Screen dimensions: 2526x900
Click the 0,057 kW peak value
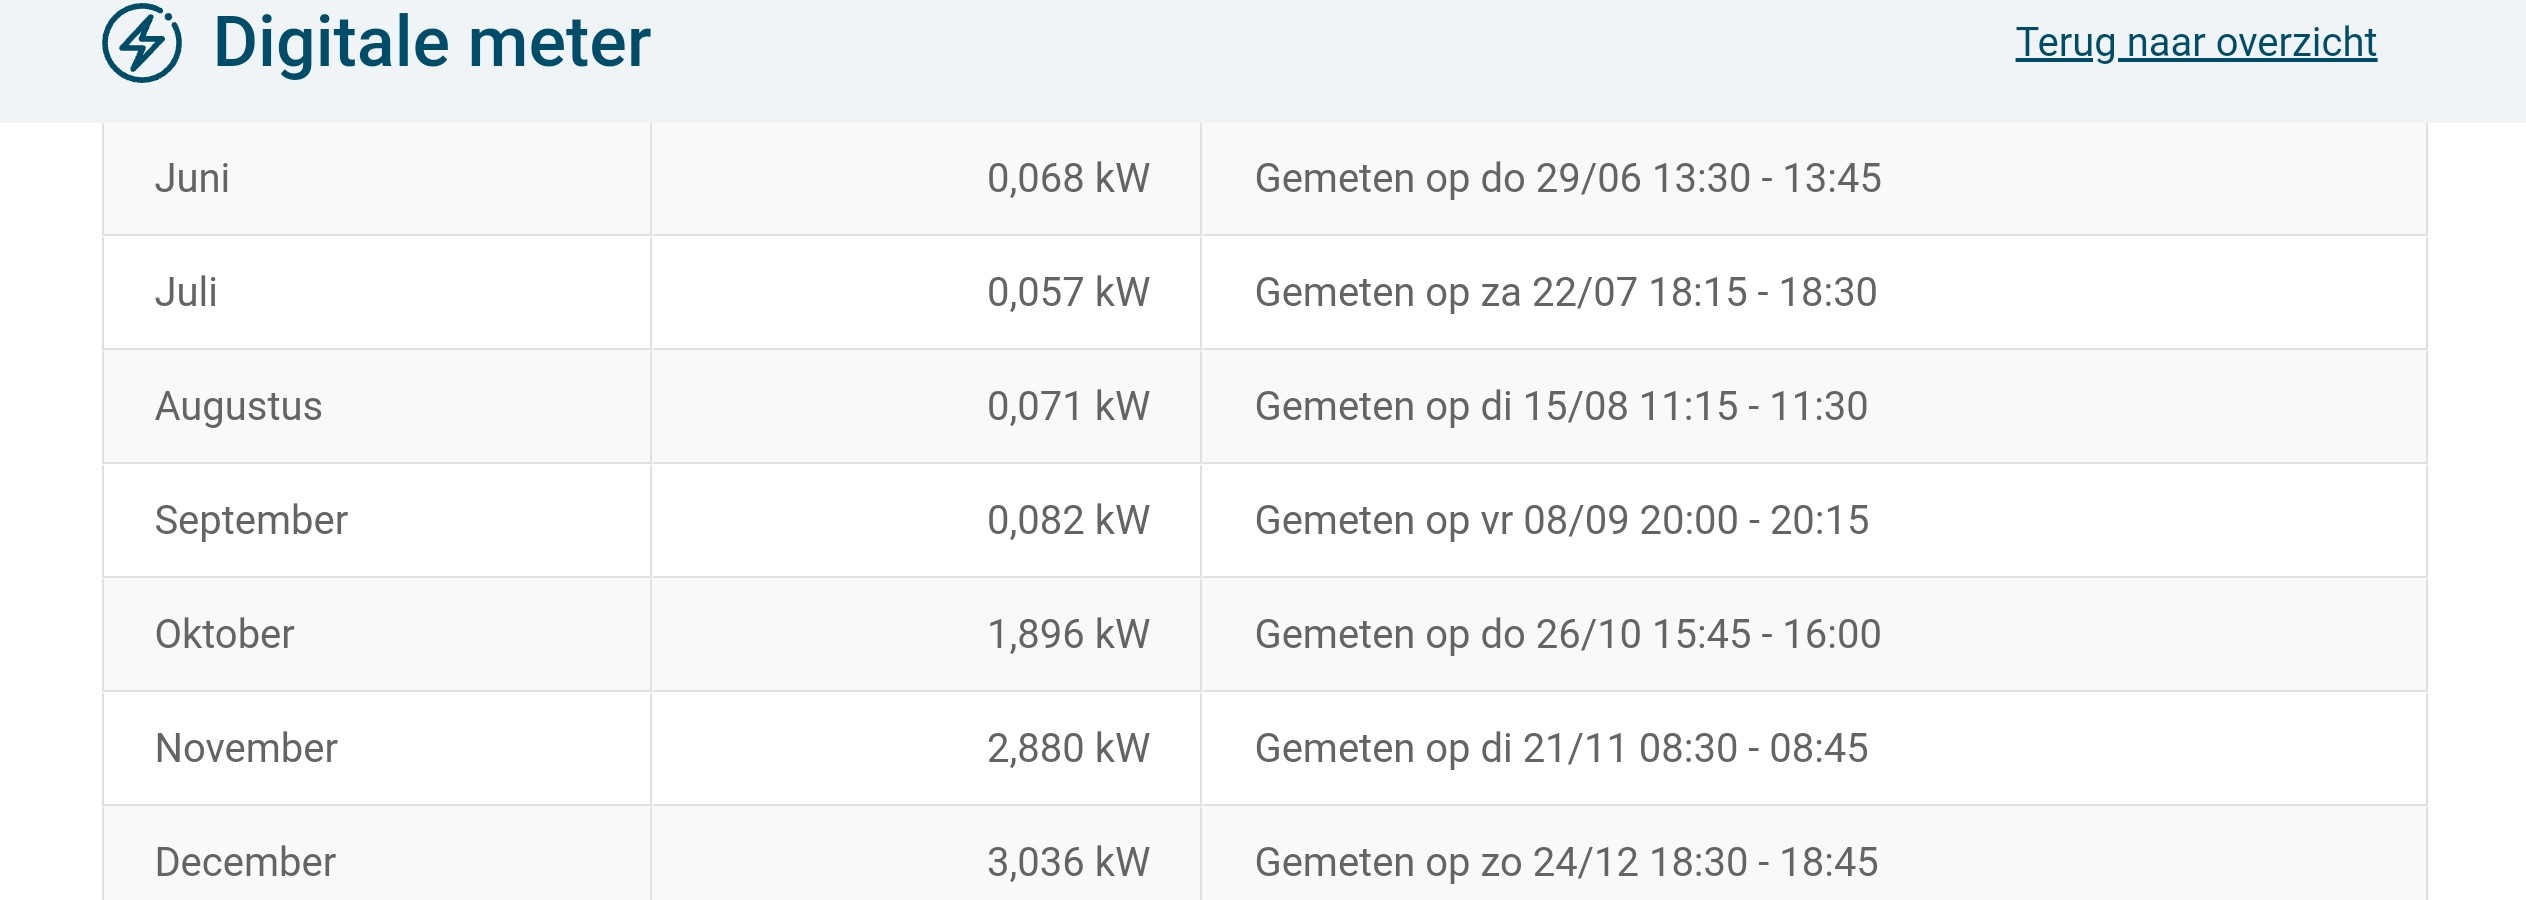click(x=1068, y=293)
